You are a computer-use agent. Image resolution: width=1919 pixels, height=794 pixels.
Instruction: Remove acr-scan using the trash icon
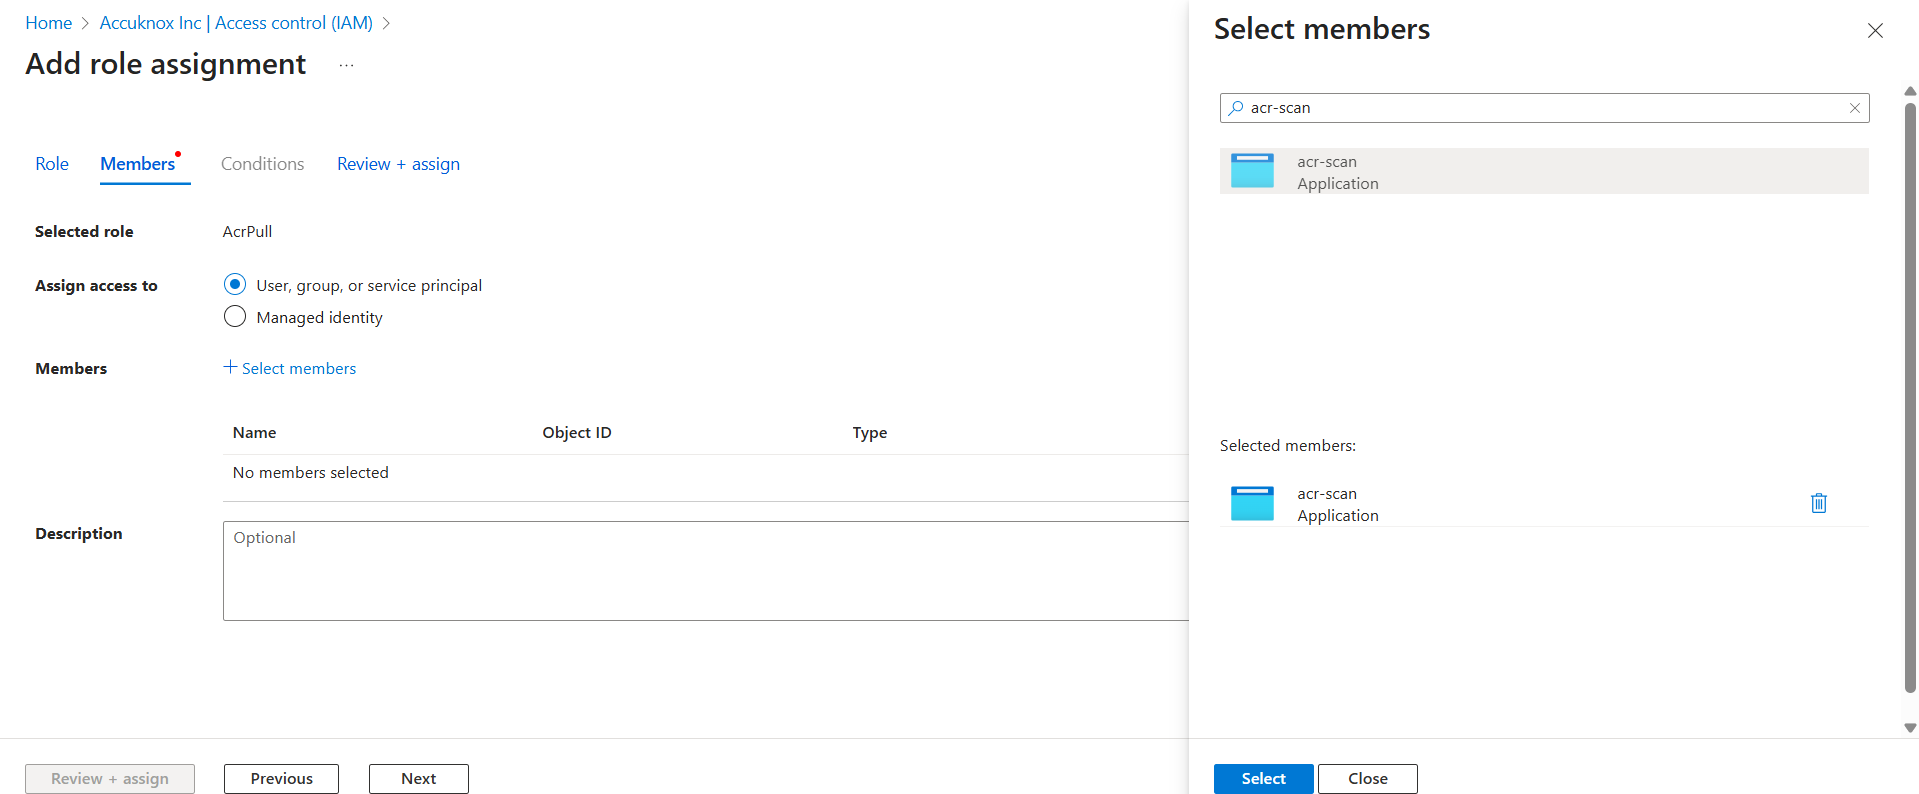1818,503
